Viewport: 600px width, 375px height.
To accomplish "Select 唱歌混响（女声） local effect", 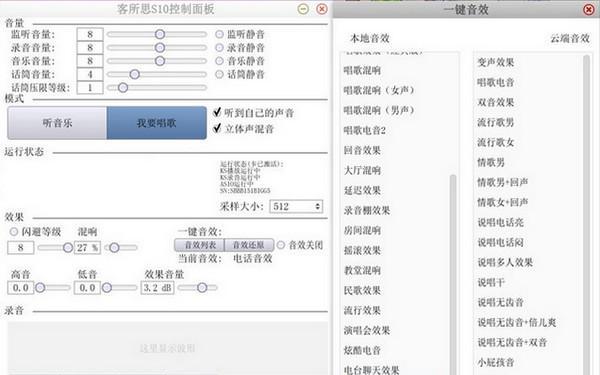I will [379, 90].
